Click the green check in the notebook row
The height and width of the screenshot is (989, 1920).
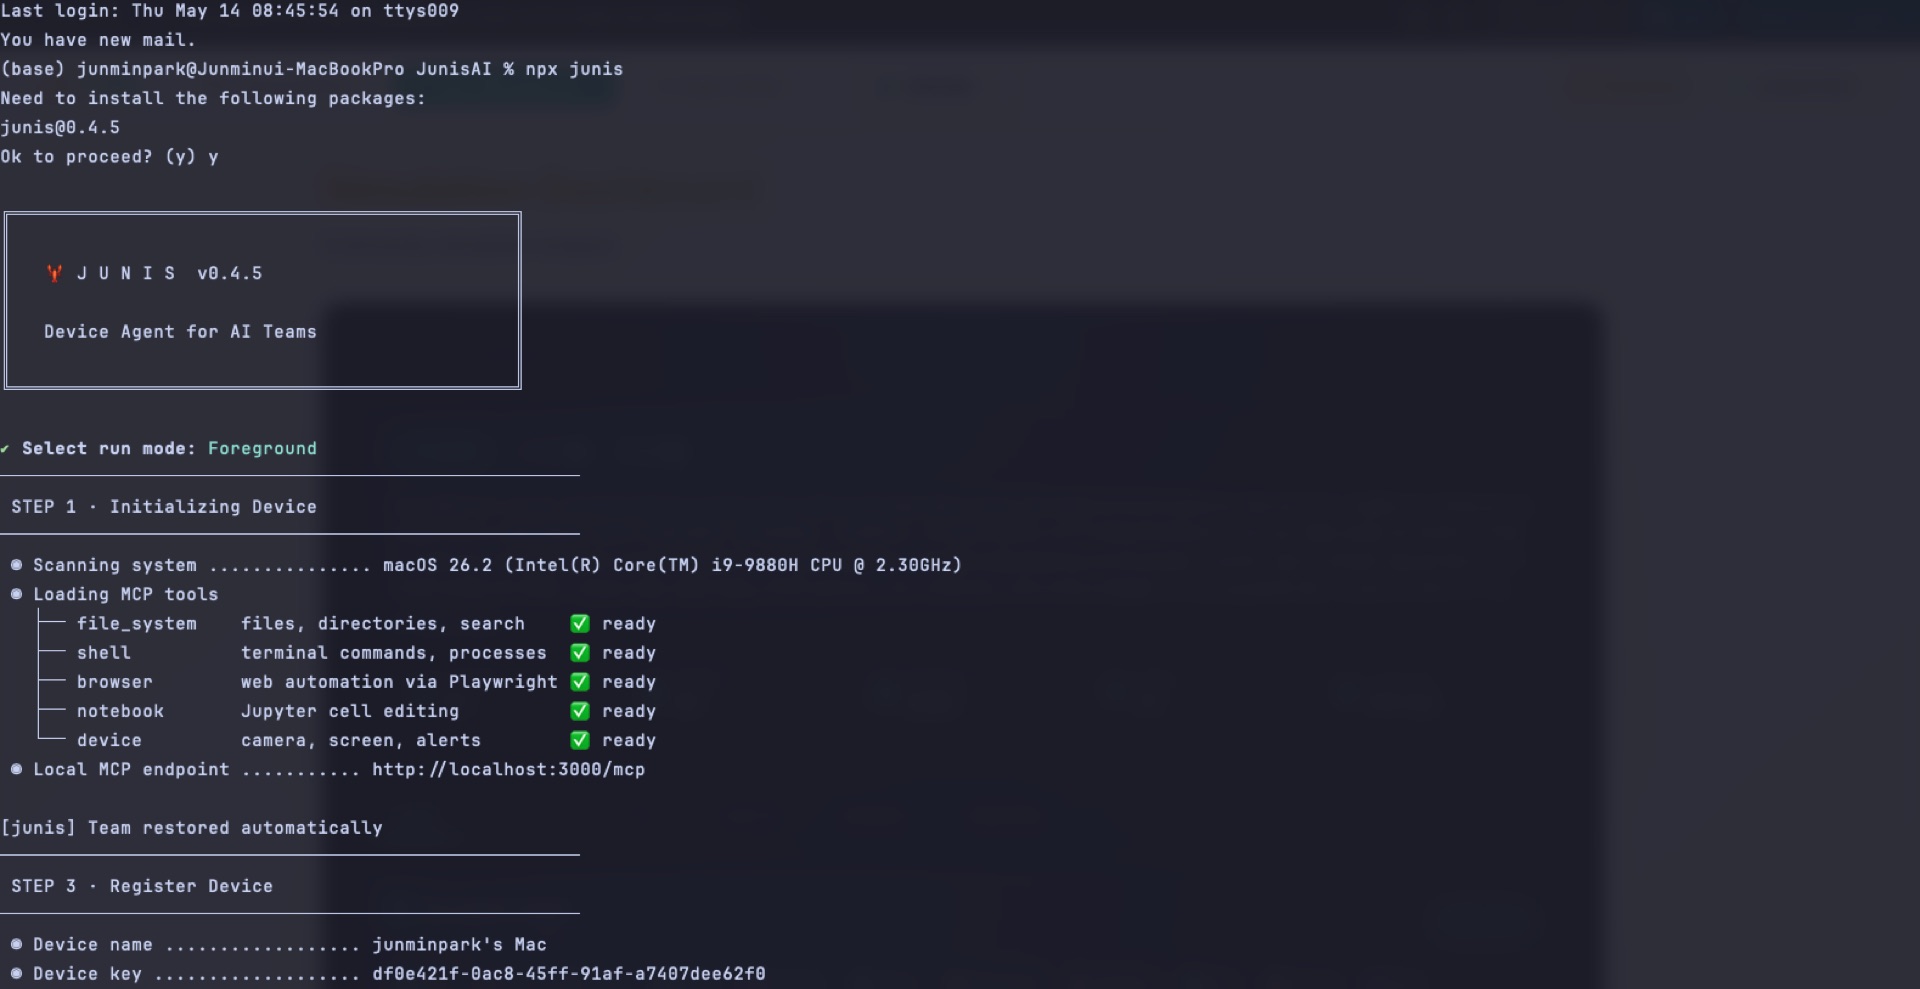pyautogui.click(x=580, y=711)
